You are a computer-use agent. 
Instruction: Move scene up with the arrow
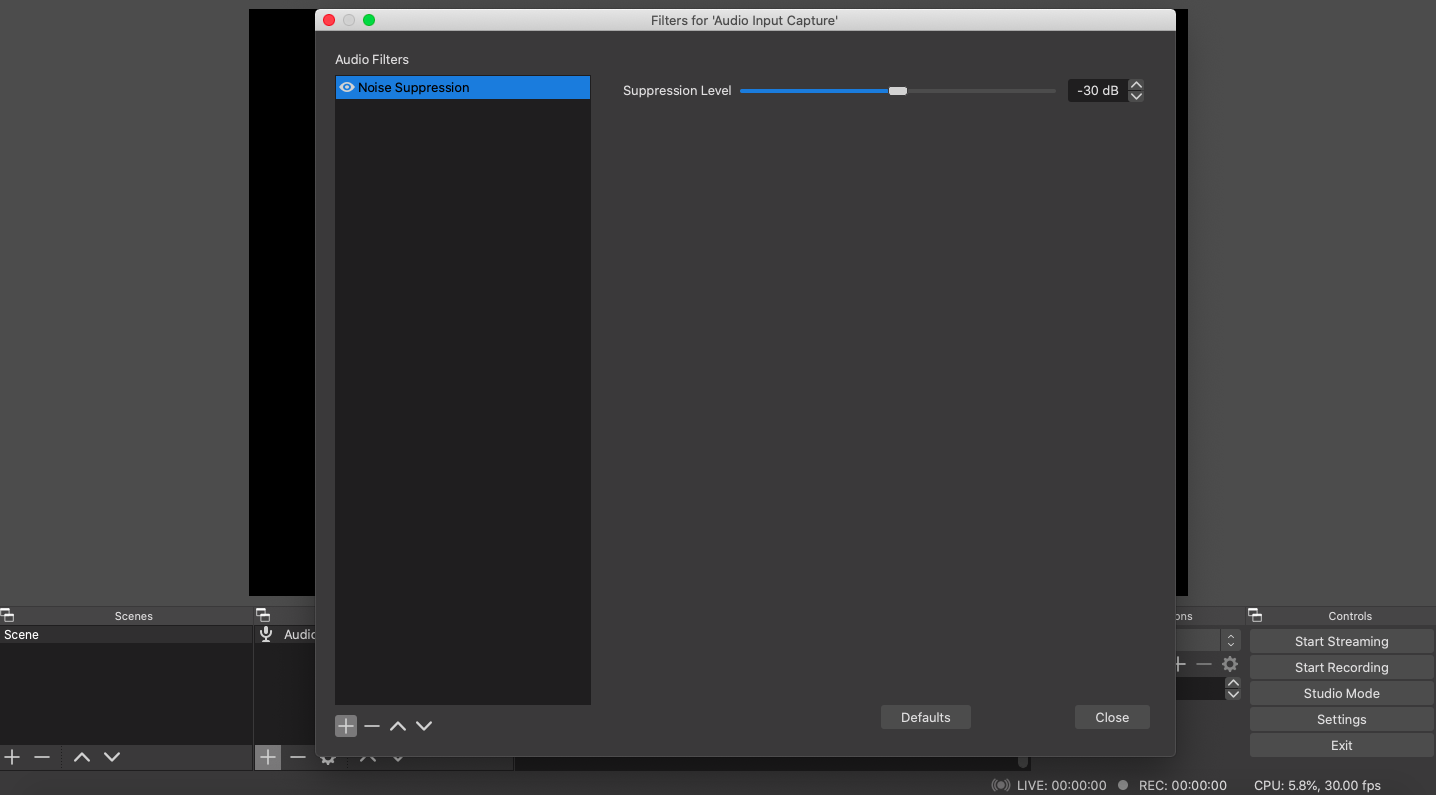(x=82, y=757)
